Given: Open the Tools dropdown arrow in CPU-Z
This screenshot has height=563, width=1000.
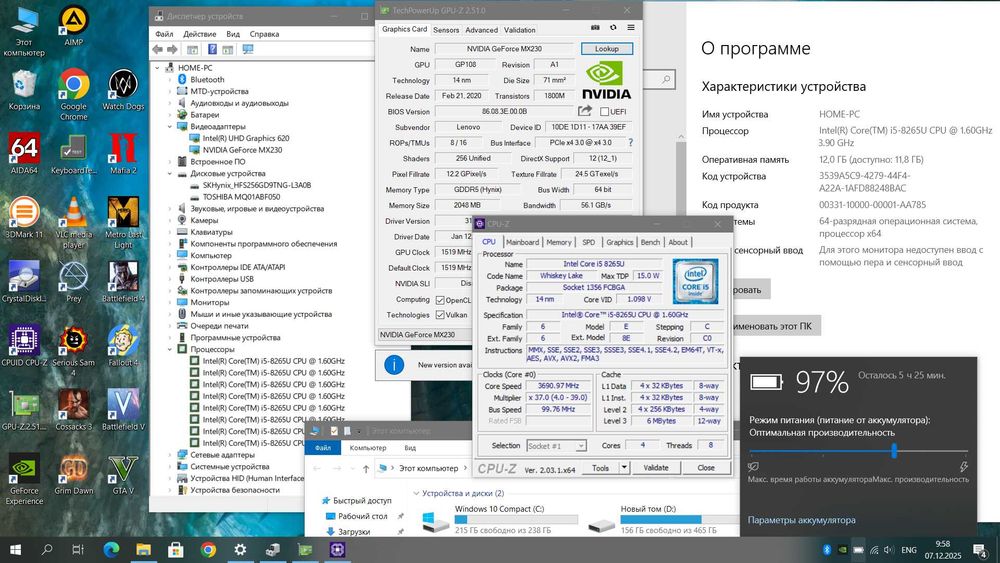Looking at the screenshot, I should point(624,468).
